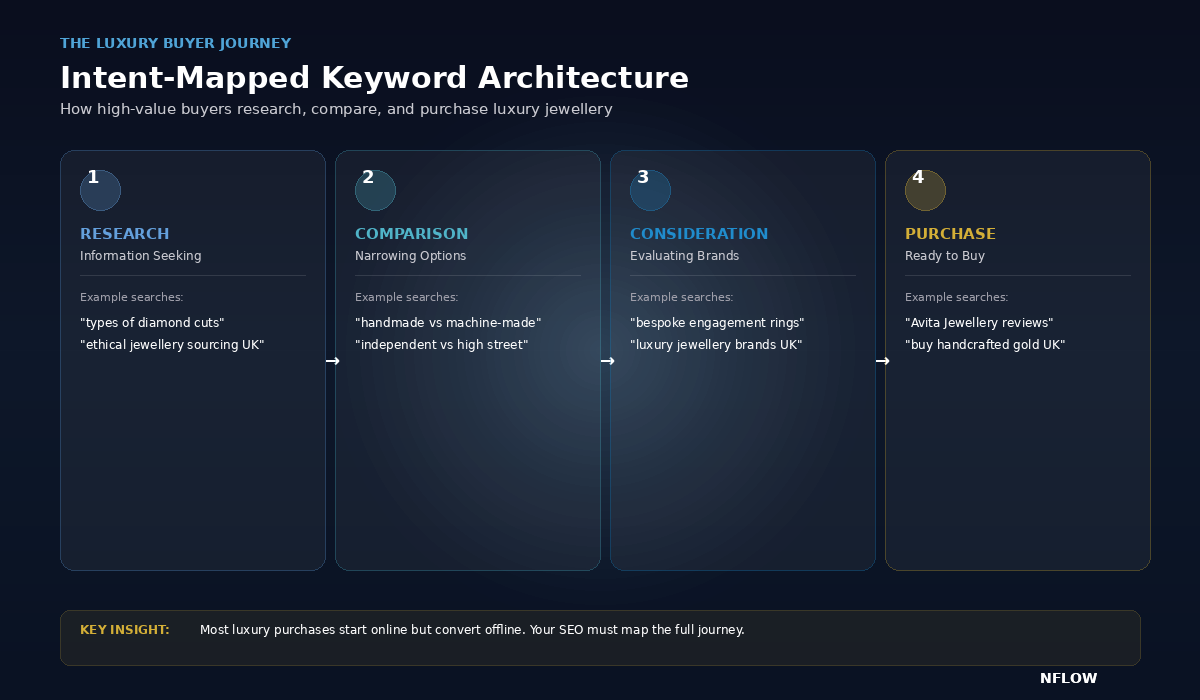Click "independent vs high street" example search

[x=441, y=345]
